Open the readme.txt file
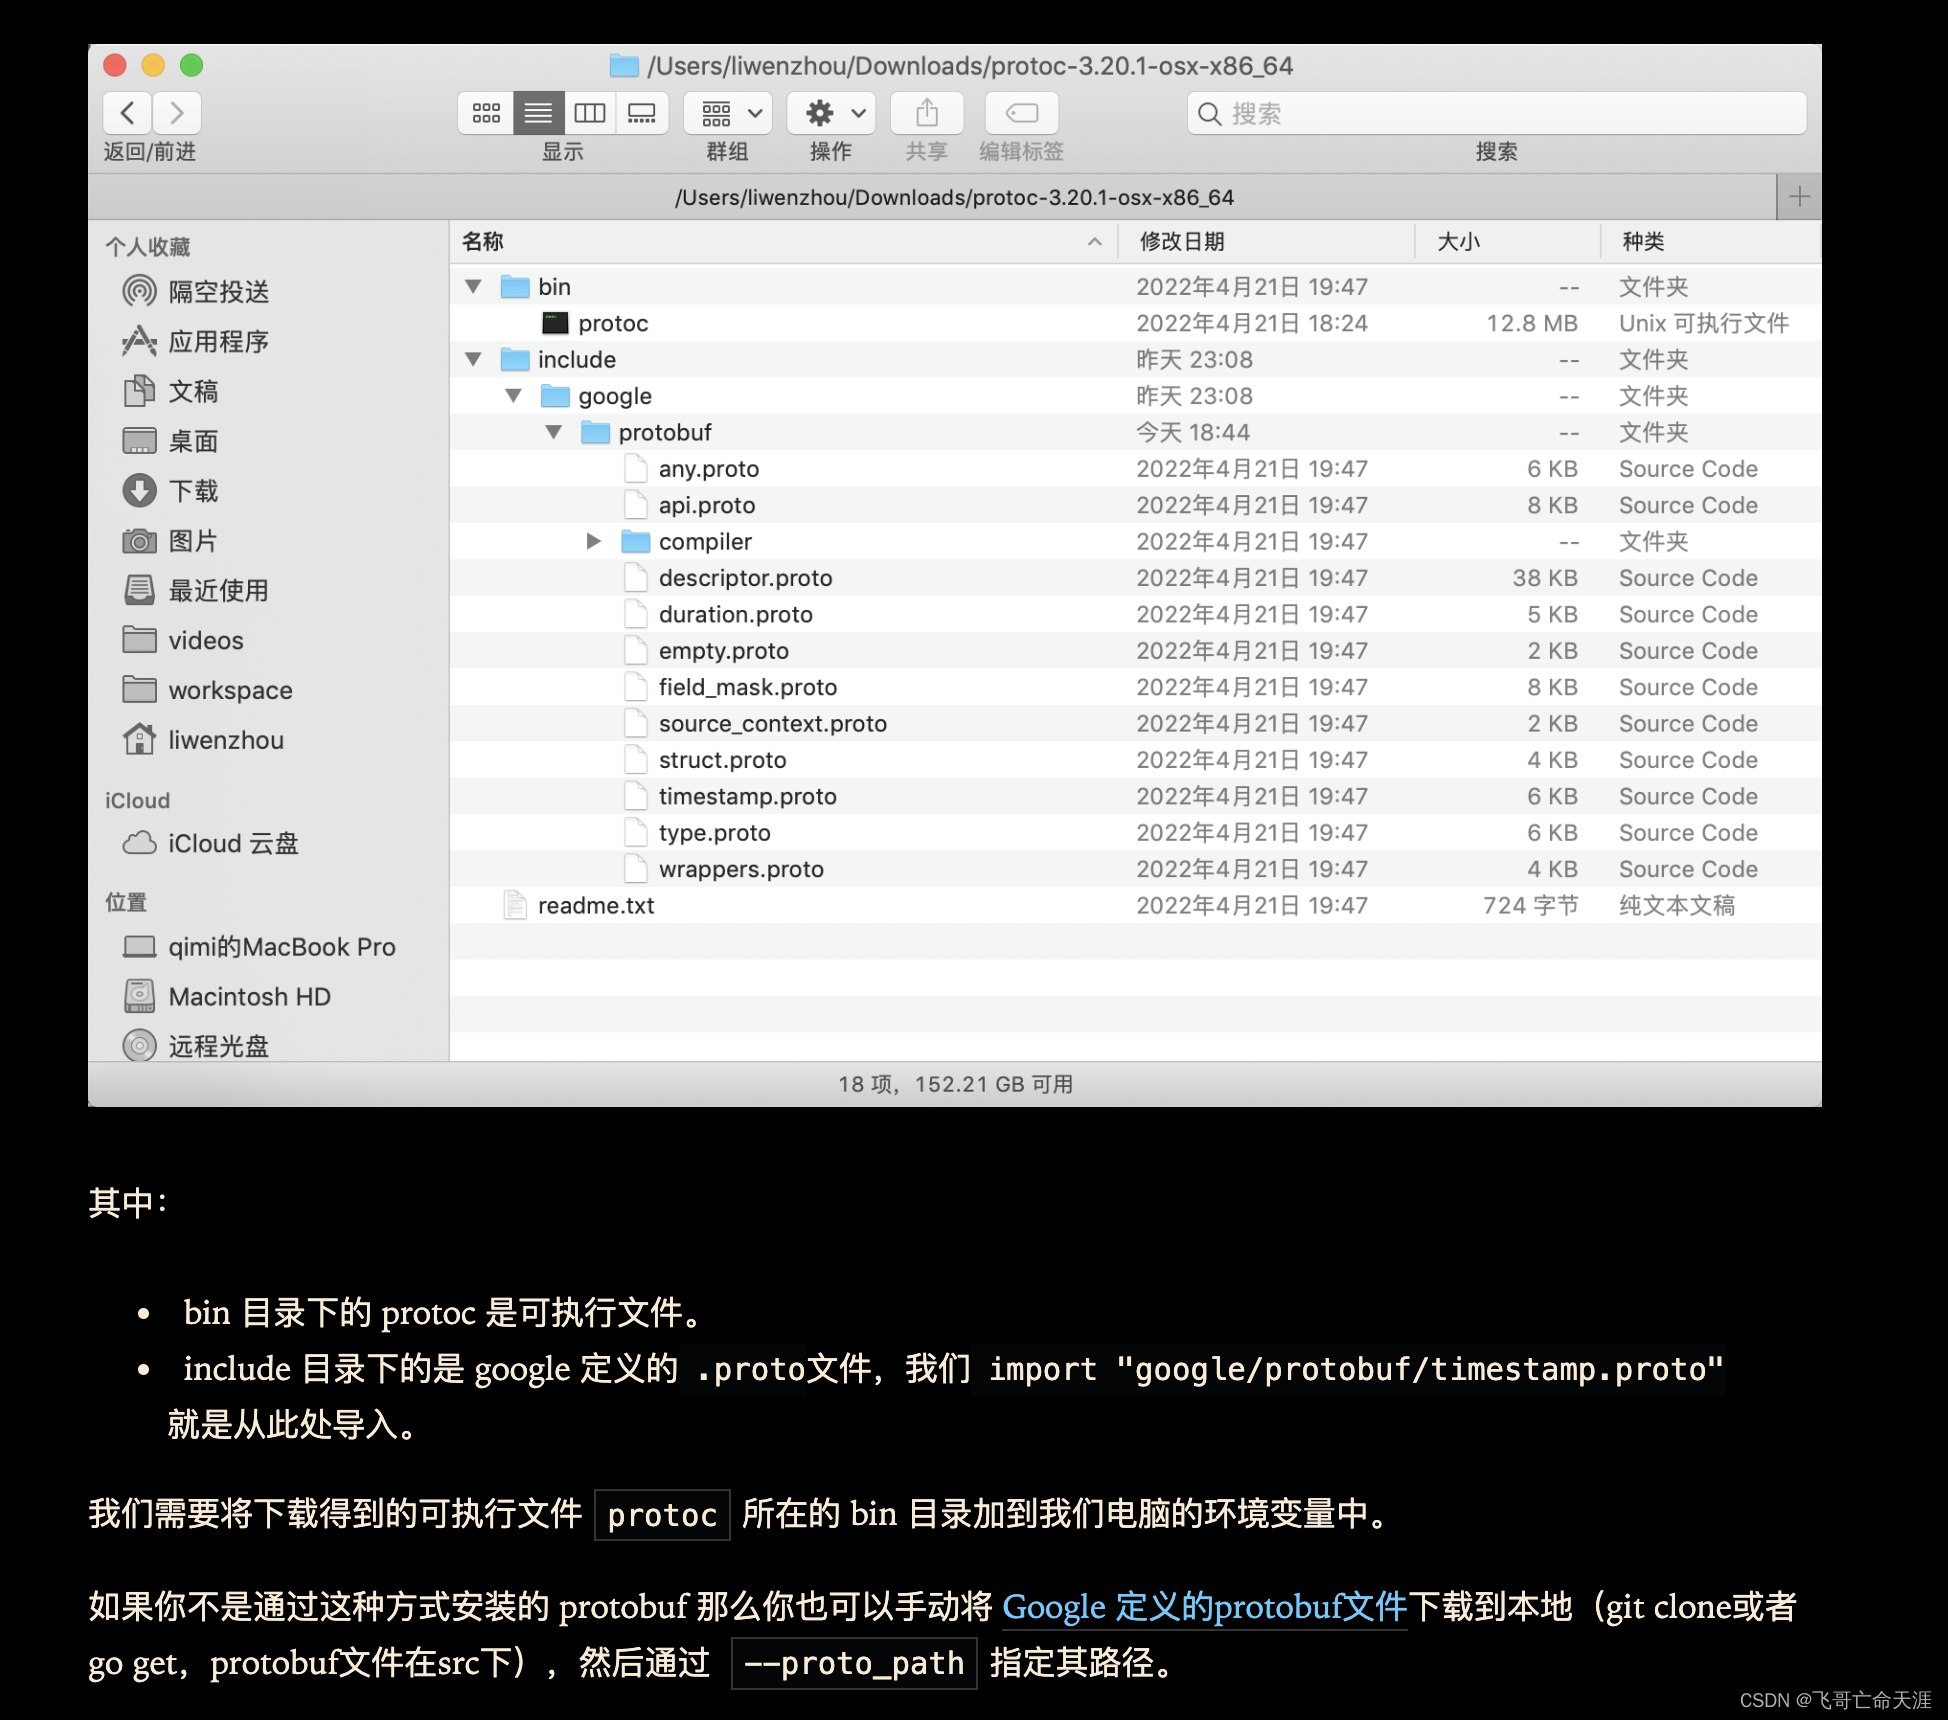The height and width of the screenshot is (1720, 1948). tap(595, 905)
